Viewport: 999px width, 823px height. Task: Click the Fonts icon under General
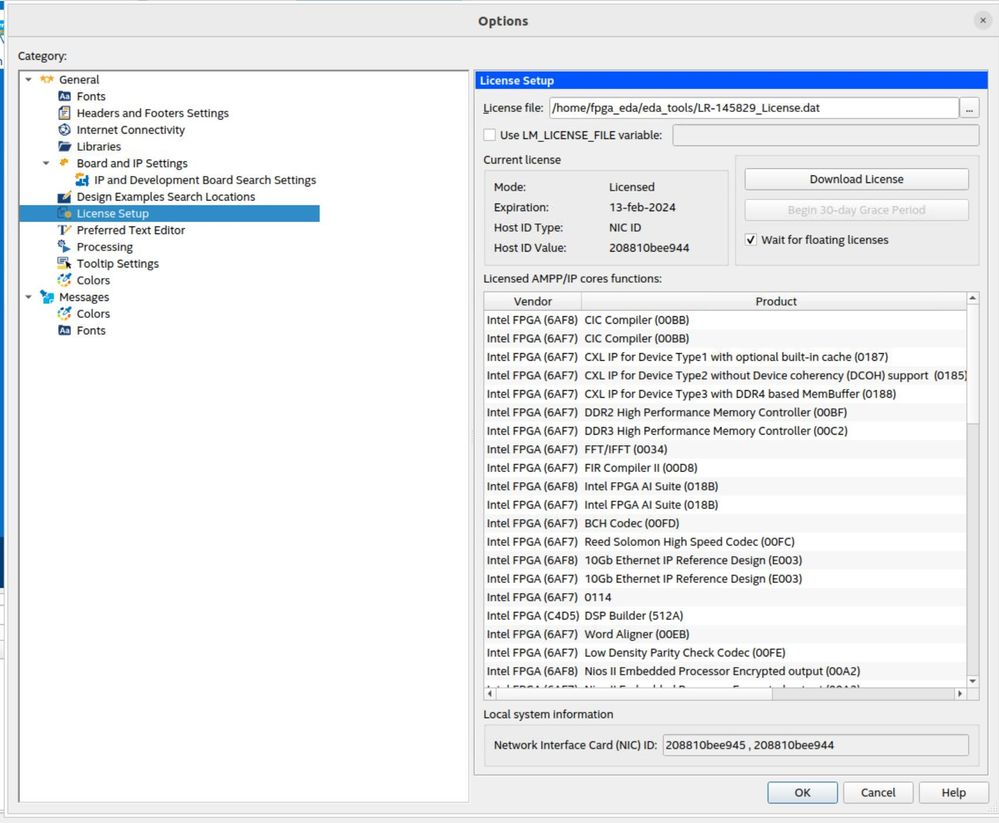[x=65, y=96]
